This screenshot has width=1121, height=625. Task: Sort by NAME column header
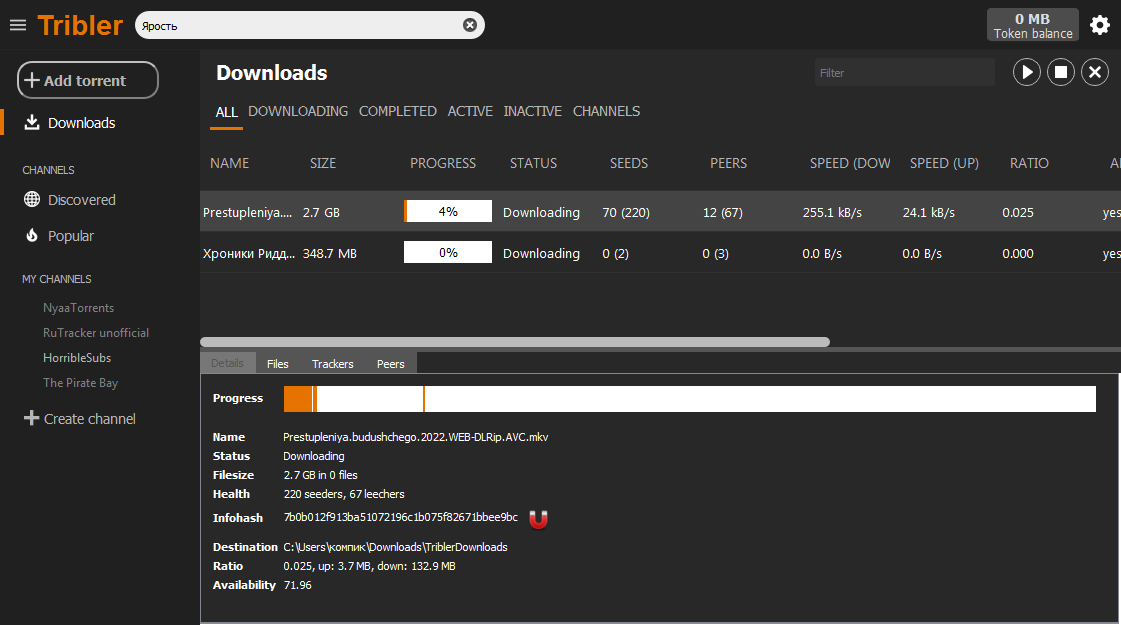[229, 163]
